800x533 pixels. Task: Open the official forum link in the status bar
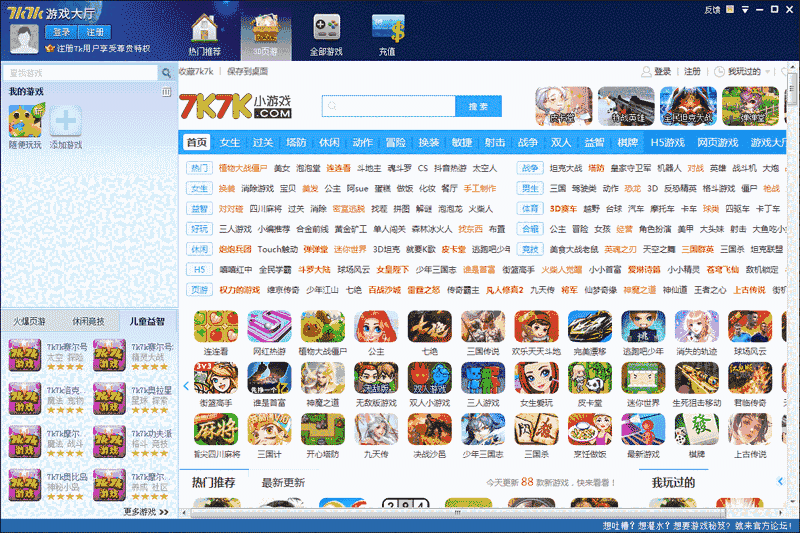pyautogui.click(x=696, y=526)
